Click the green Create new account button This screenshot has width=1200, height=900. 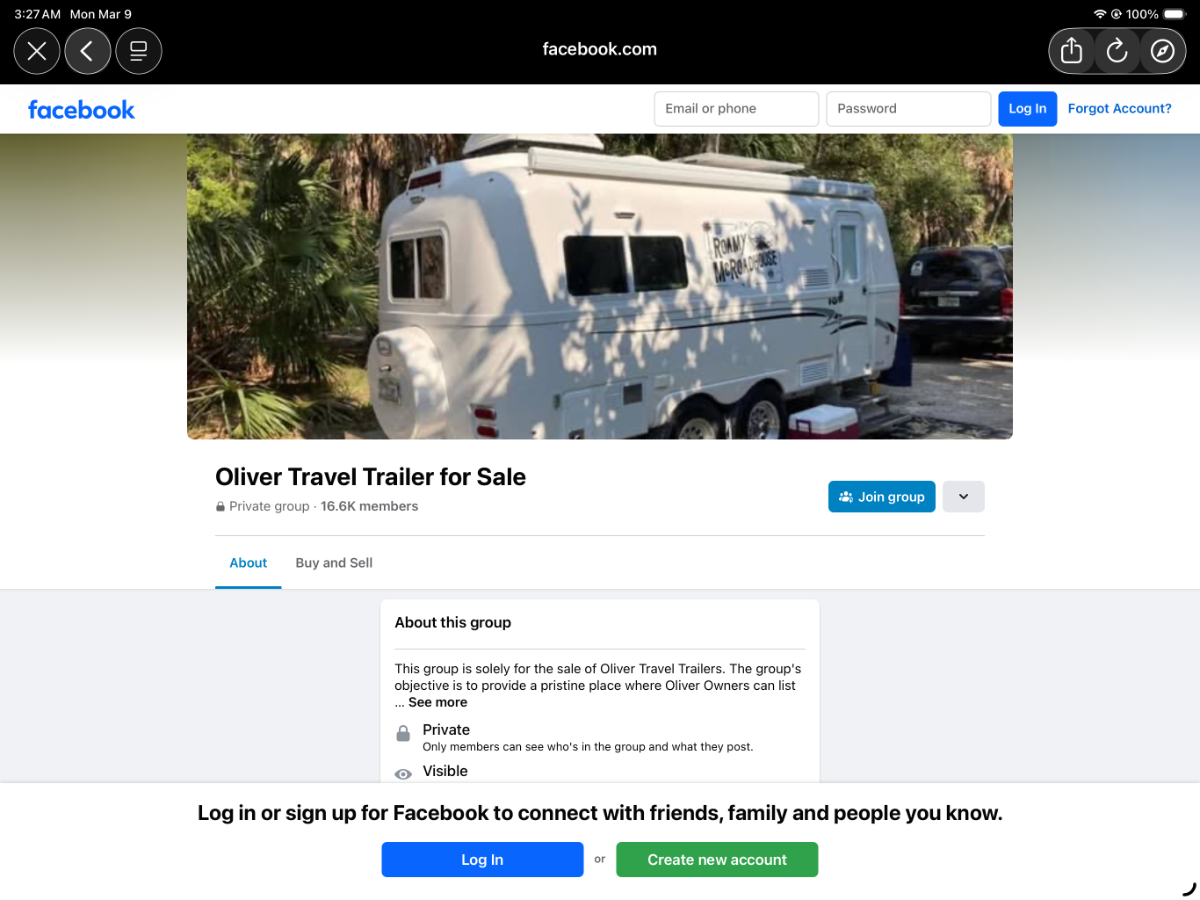pos(717,860)
